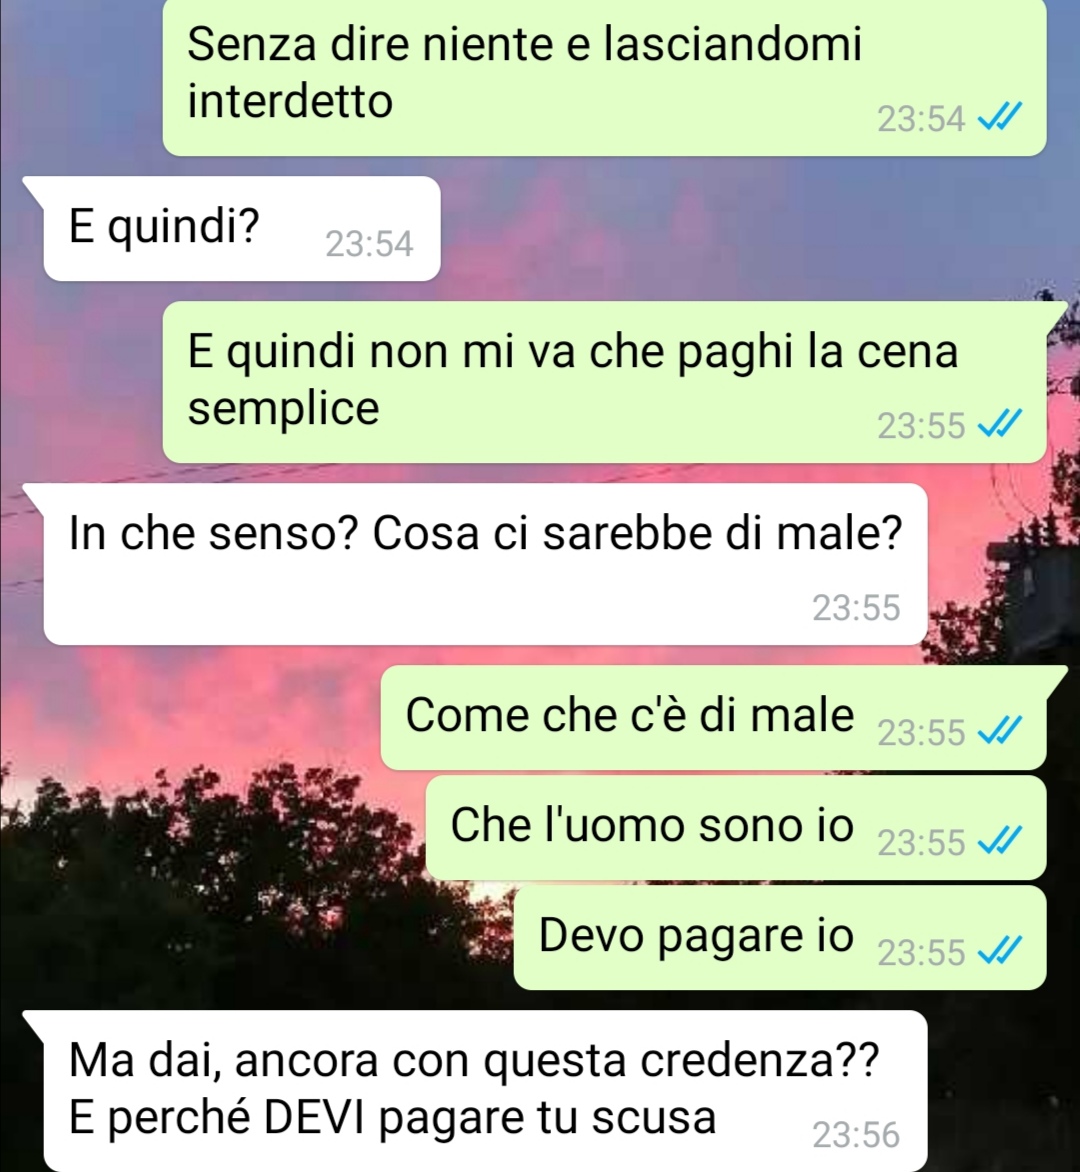Tap the 23:54 timestamp on 'E quindi?' message
This screenshot has height=1172, width=1080.
(x=369, y=244)
